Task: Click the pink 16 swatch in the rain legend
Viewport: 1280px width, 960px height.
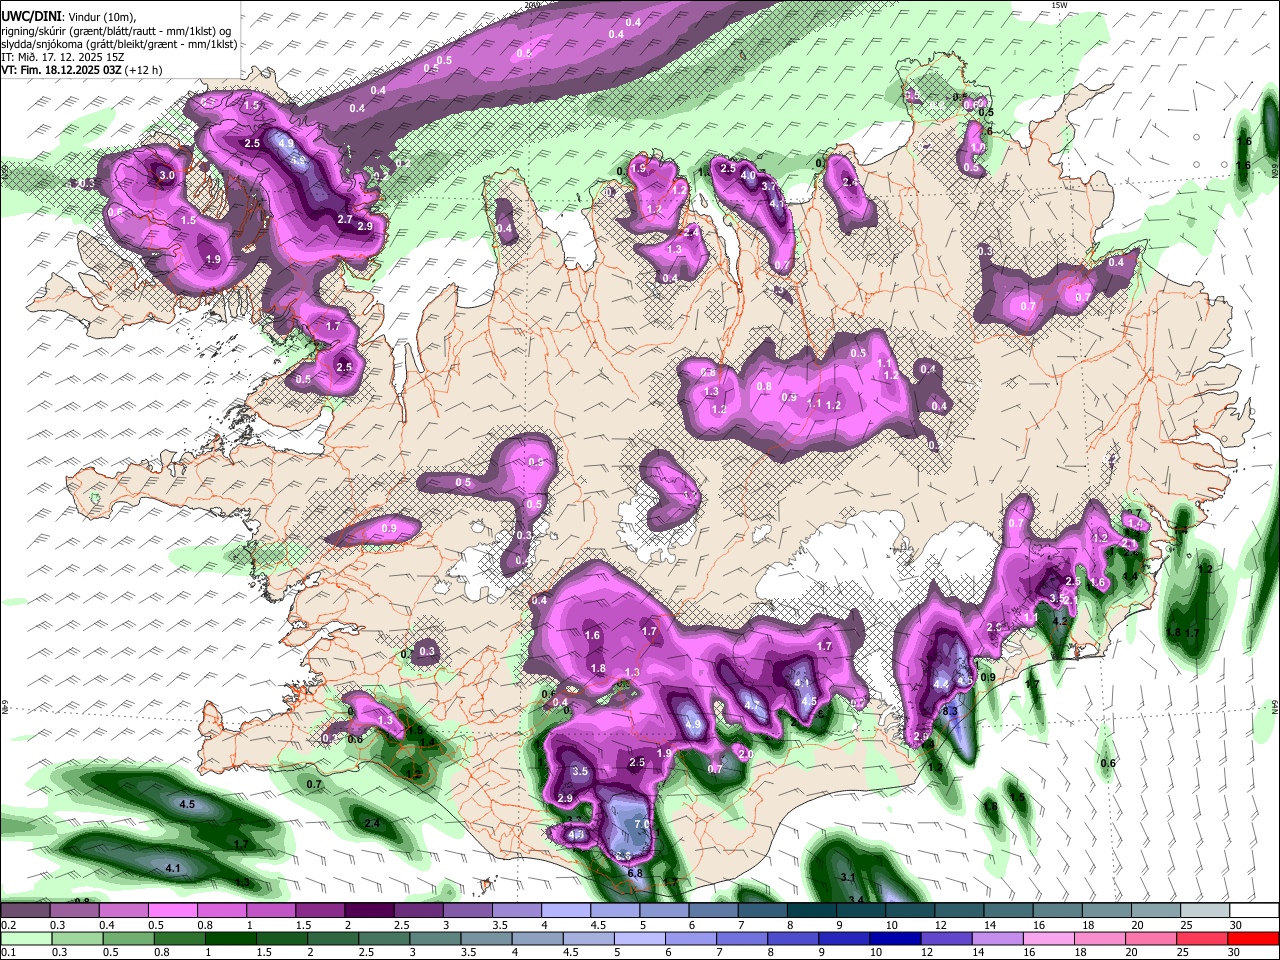Action: (1048, 939)
